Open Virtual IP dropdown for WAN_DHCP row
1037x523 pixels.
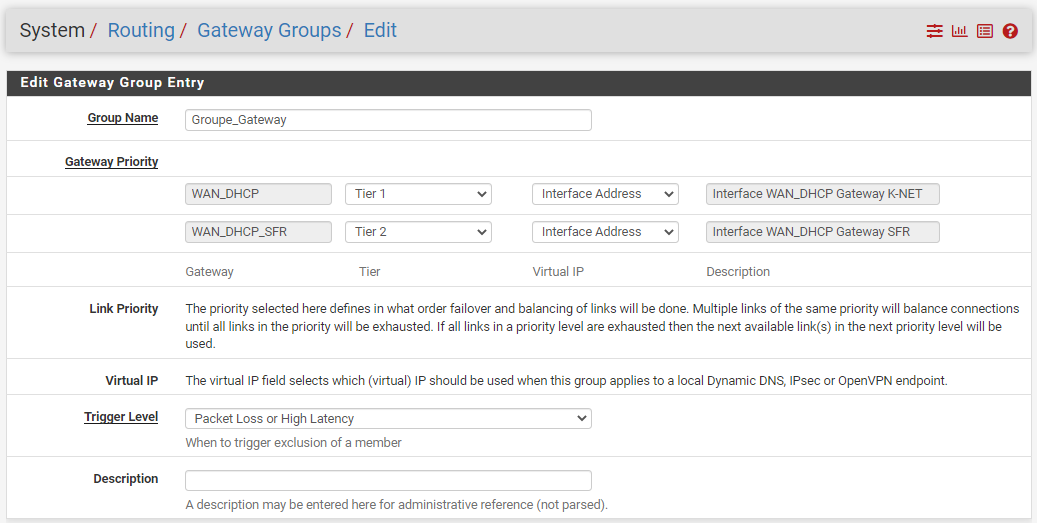(x=604, y=194)
